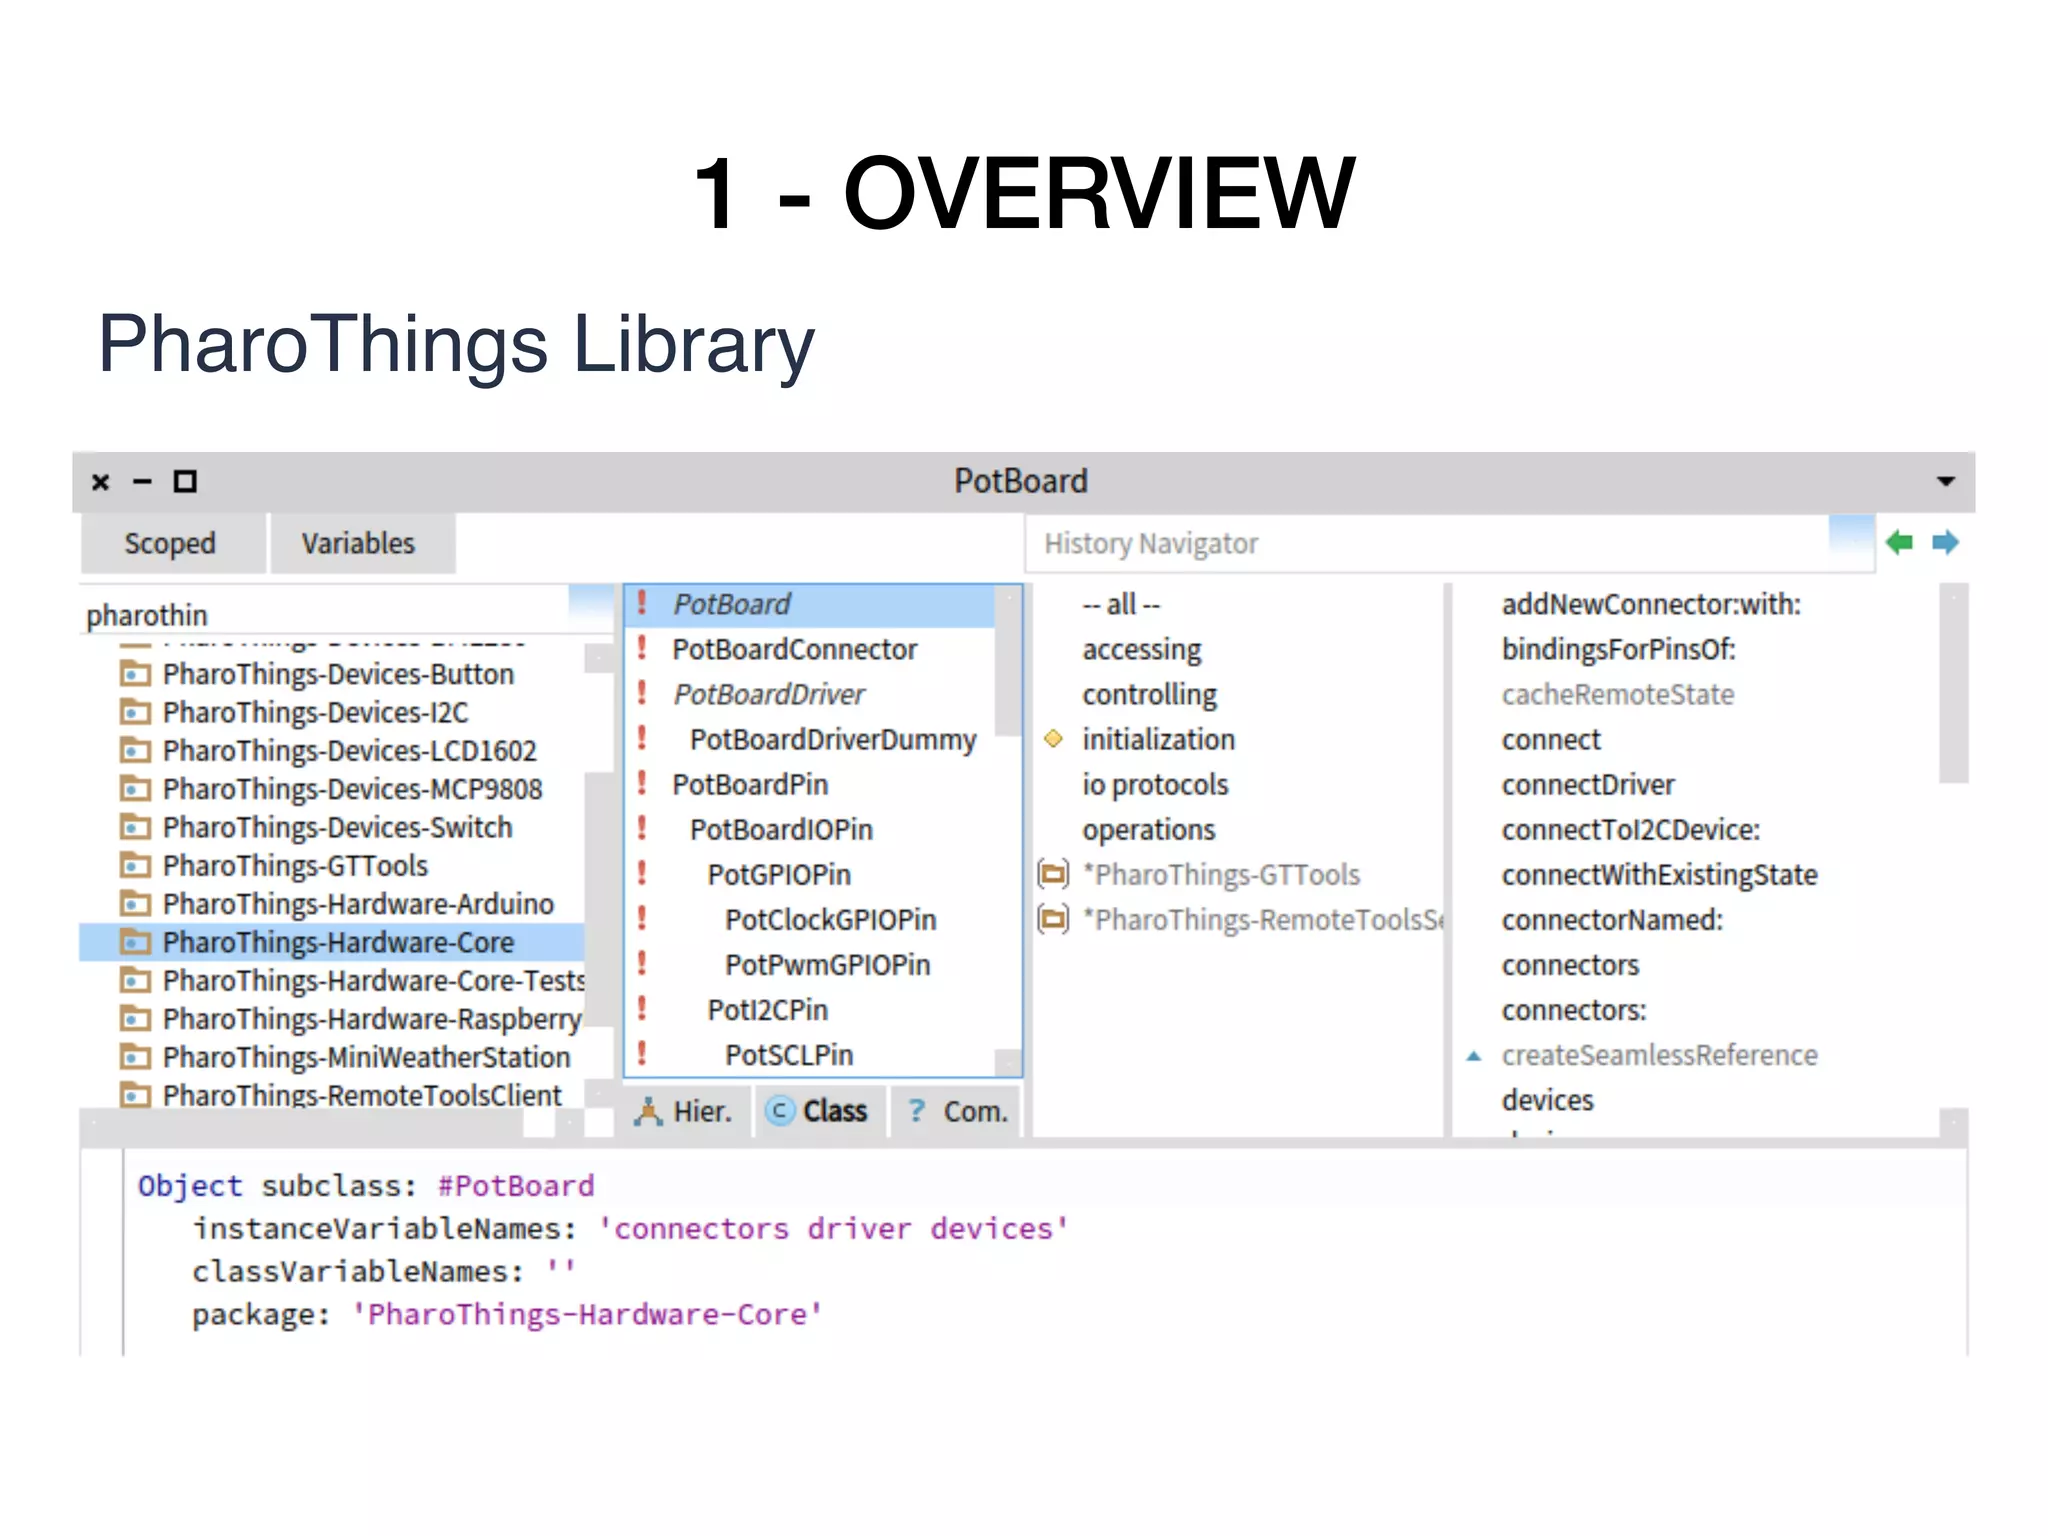Viewport: 2048px width, 1536px height.
Task: Click folder icon of PharoThings-Hardware-Raspberry
Action: click(x=135, y=1019)
